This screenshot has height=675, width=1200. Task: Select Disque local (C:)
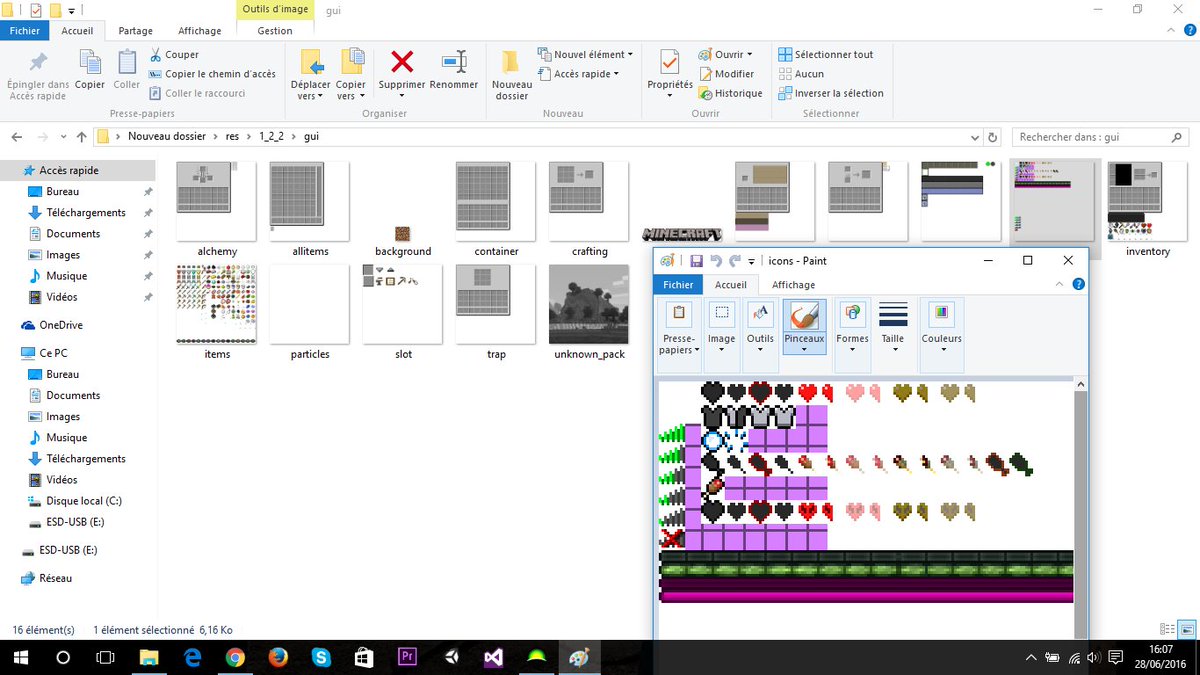click(83, 501)
